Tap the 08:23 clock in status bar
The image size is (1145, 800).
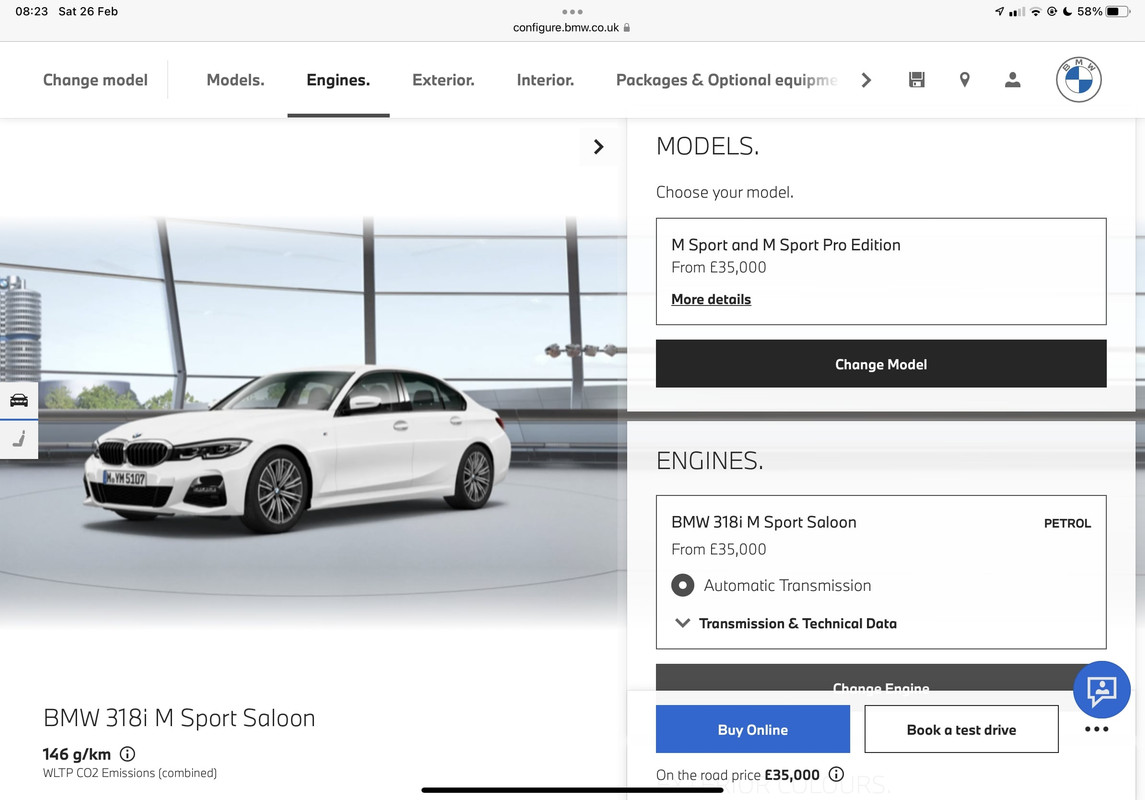coord(31,12)
